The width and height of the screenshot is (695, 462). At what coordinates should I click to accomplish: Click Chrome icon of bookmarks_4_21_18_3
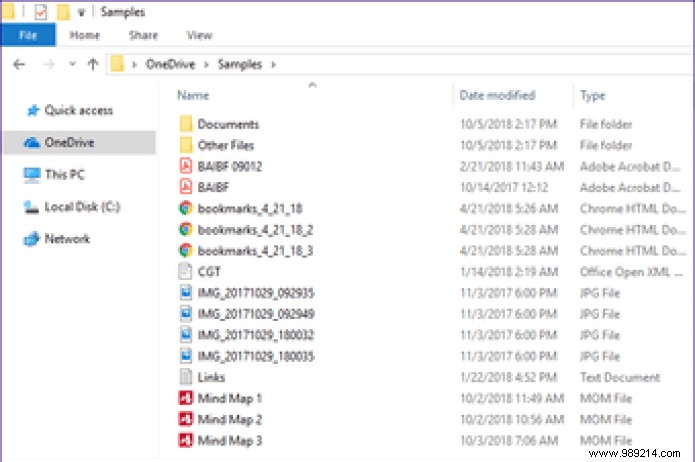coord(186,251)
